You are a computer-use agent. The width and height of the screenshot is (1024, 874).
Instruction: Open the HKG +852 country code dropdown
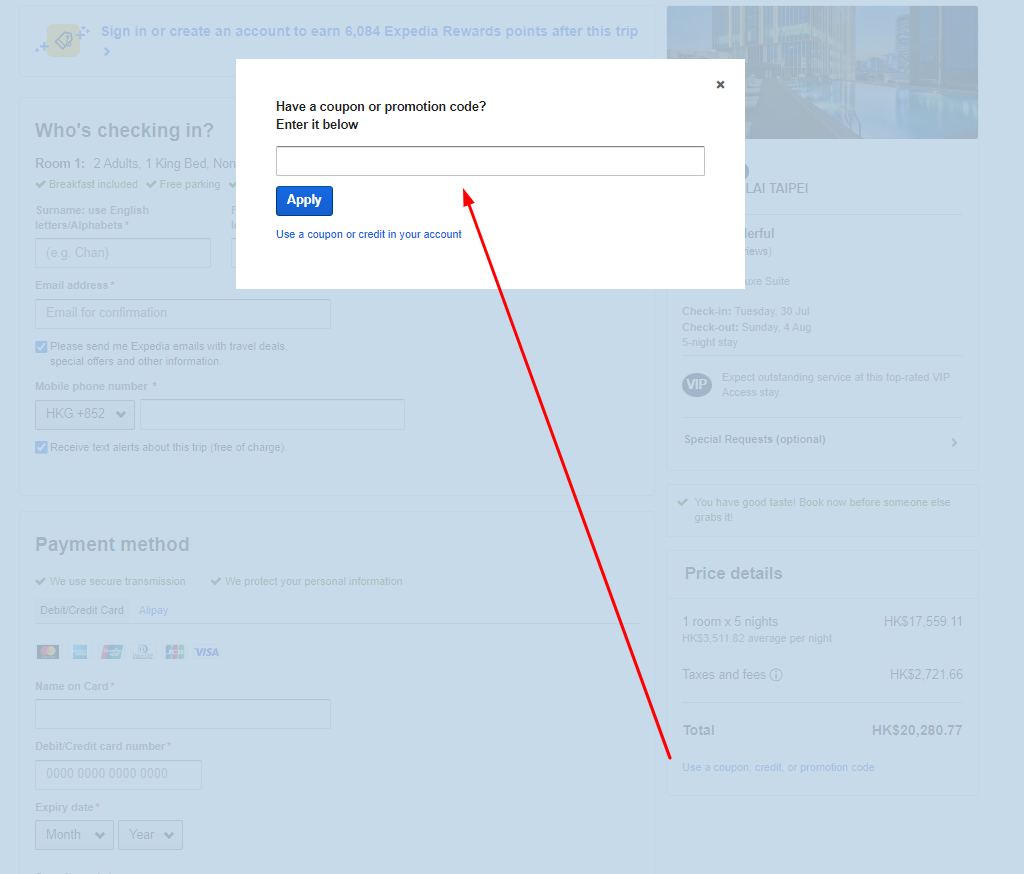(85, 414)
